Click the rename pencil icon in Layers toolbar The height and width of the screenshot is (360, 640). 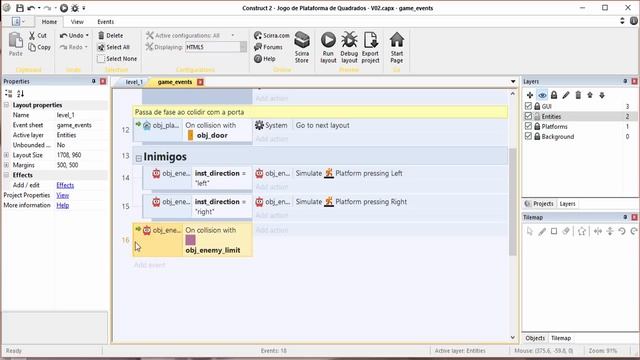click(x=566, y=95)
